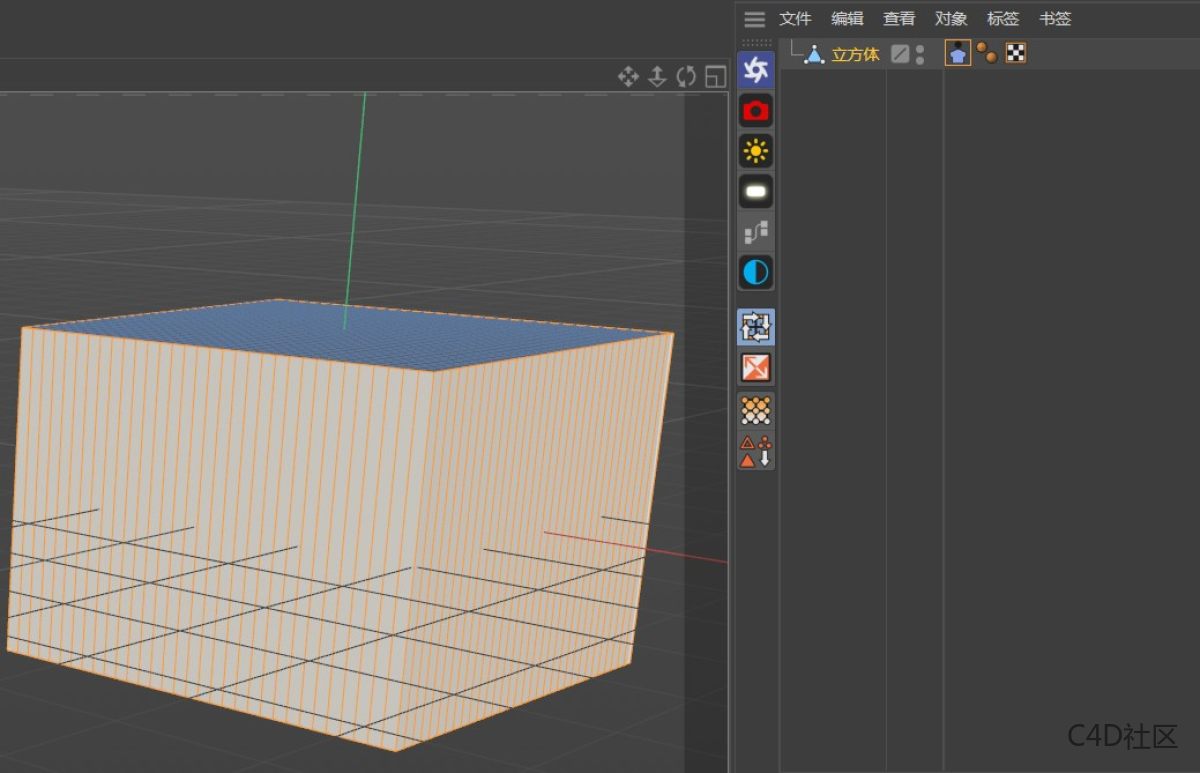Click the camera filter icon in the sidebar

pyautogui.click(x=755, y=110)
